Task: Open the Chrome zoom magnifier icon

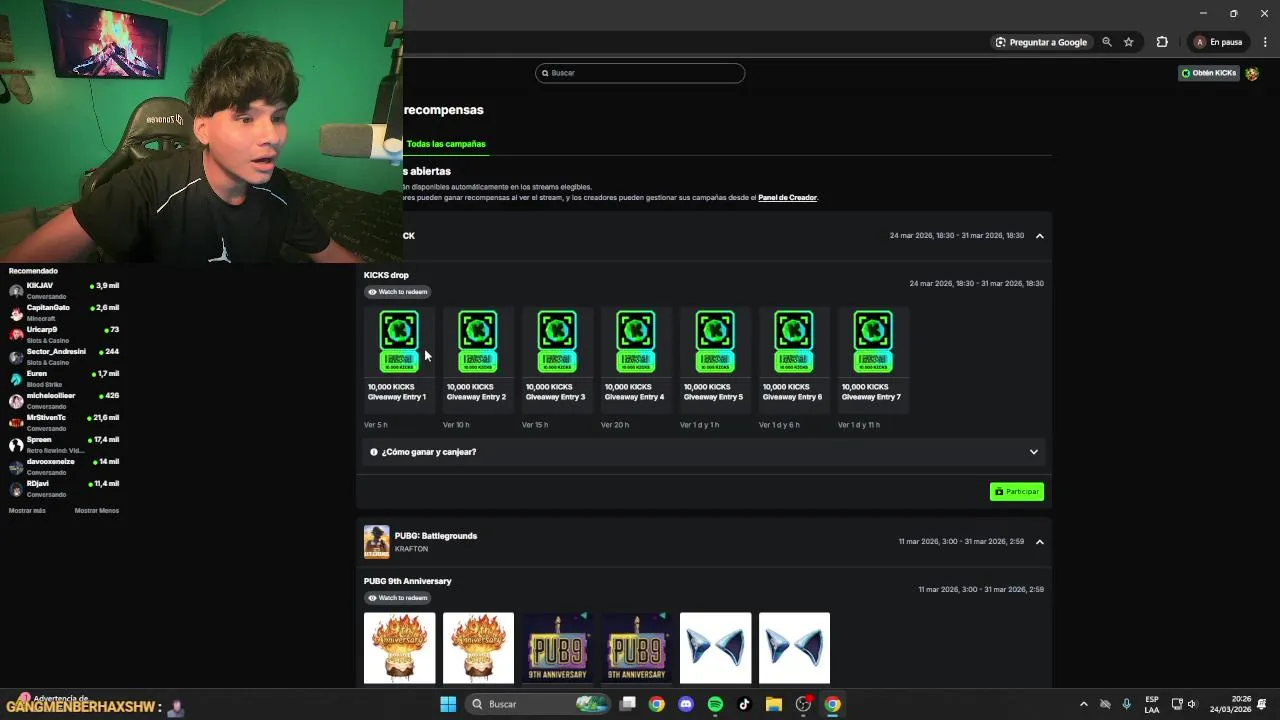Action: click(1106, 42)
